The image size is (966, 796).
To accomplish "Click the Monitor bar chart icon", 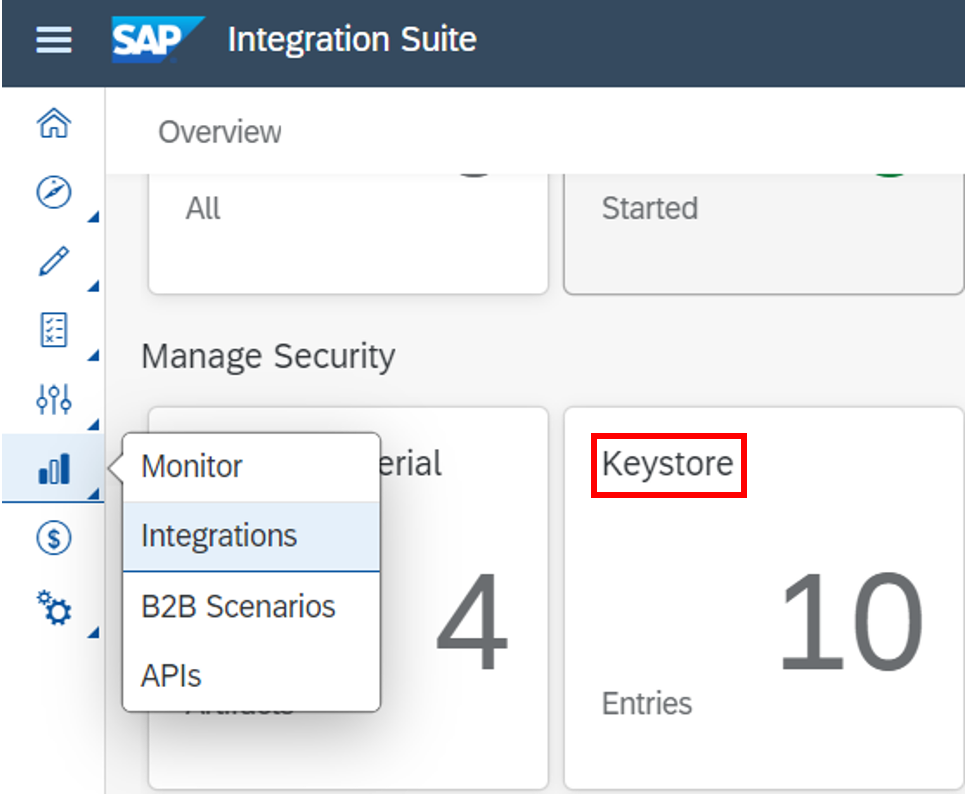I will [53, 468].
